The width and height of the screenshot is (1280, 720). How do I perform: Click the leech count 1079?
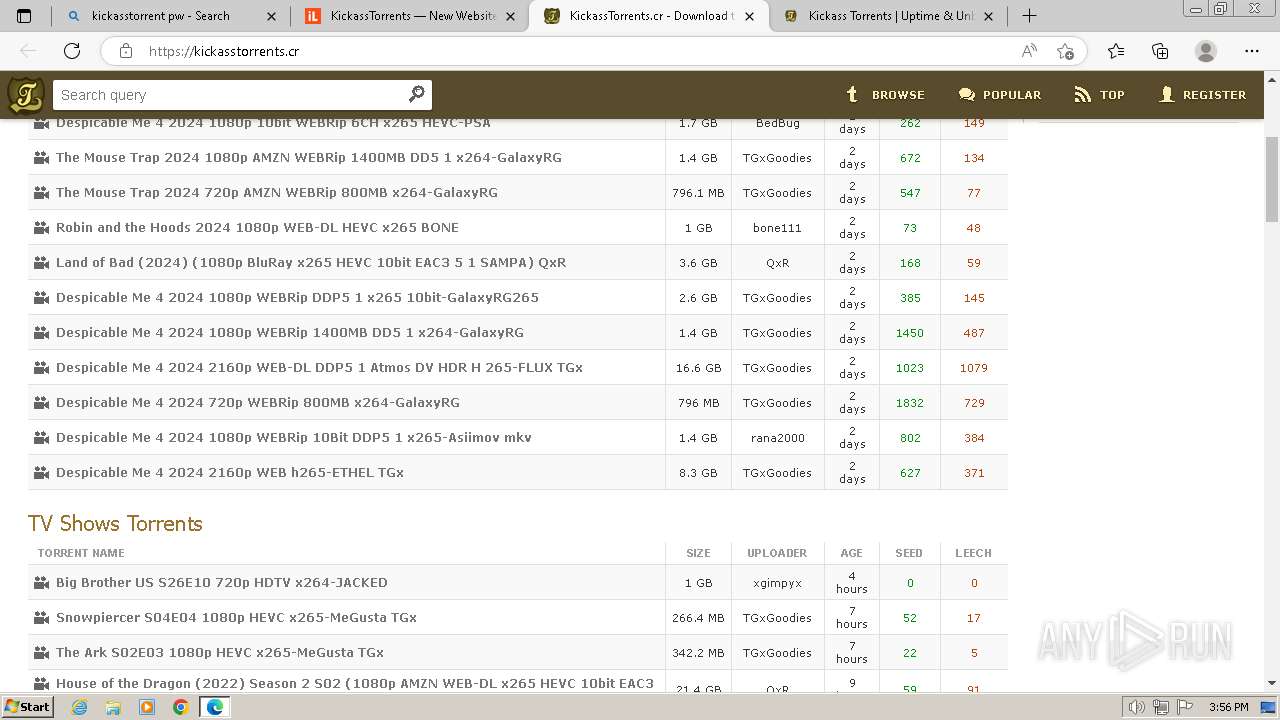[x=974, y=368]
